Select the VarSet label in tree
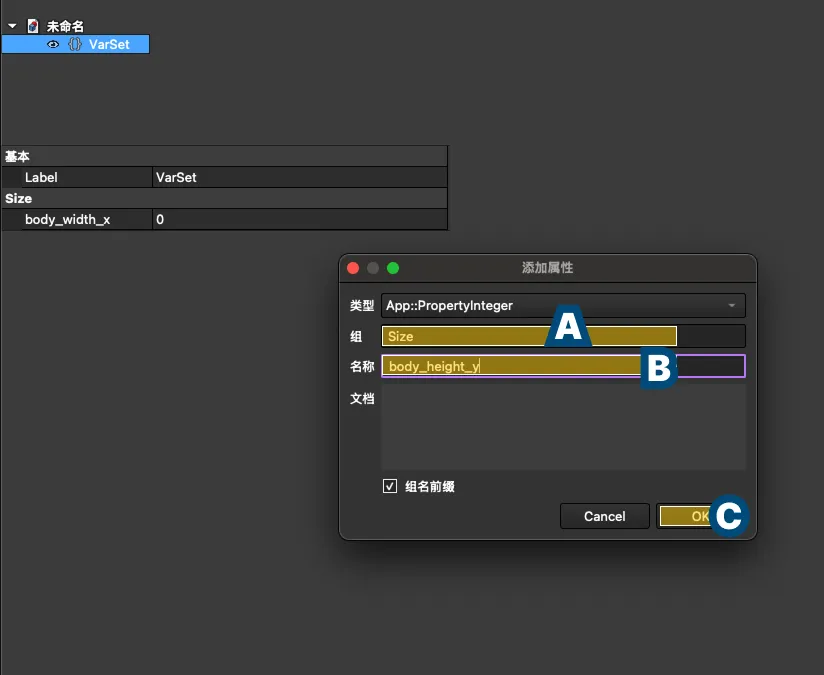The image size is (824, 675). (x=109, y=45)
